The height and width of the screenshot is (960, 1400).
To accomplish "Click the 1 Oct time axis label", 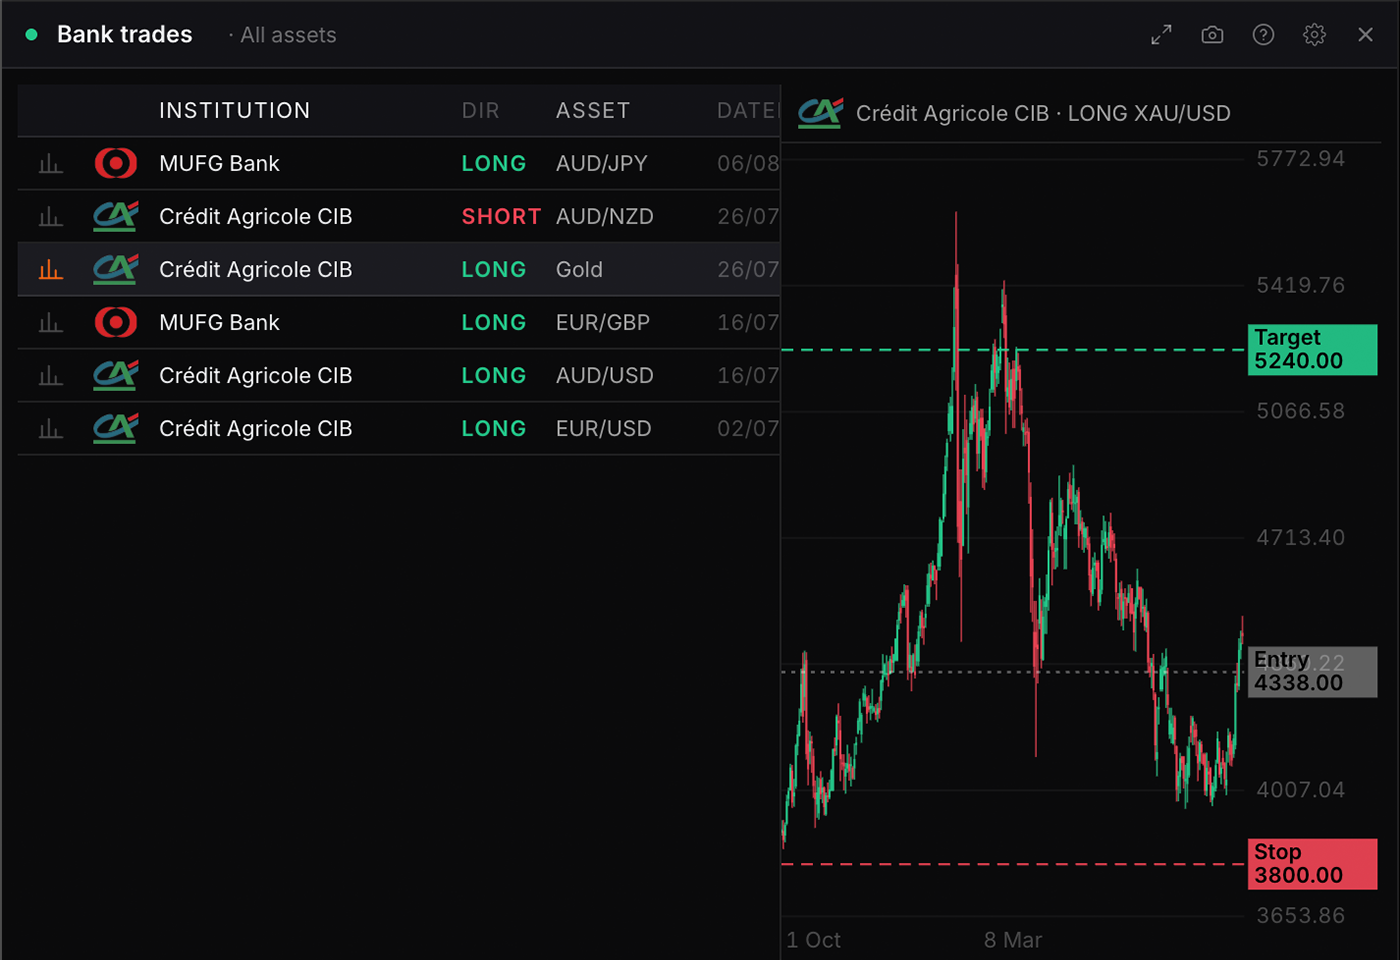I will tap(813, 940).
